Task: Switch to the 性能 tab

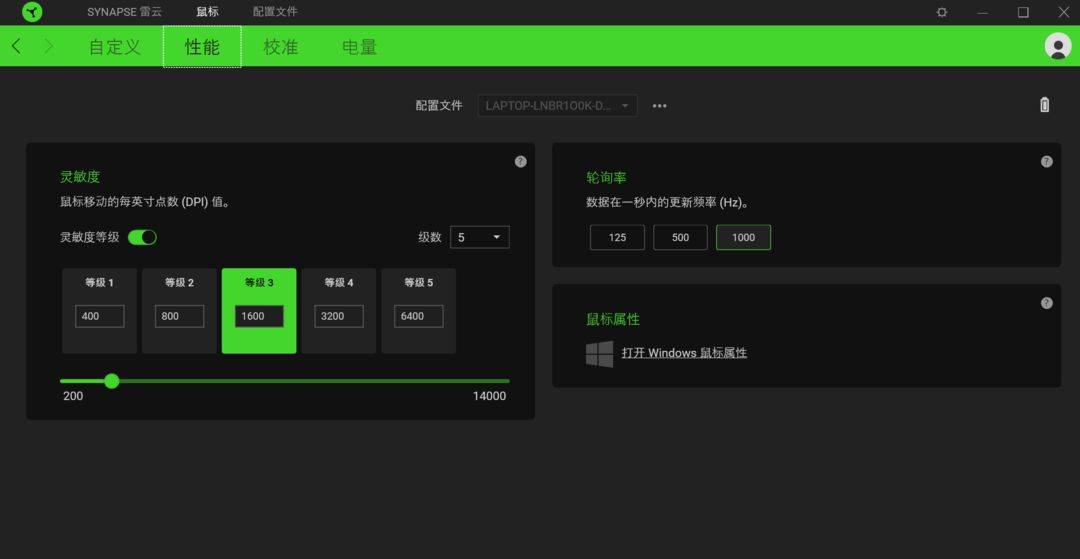Action: [x=202, y=47]
